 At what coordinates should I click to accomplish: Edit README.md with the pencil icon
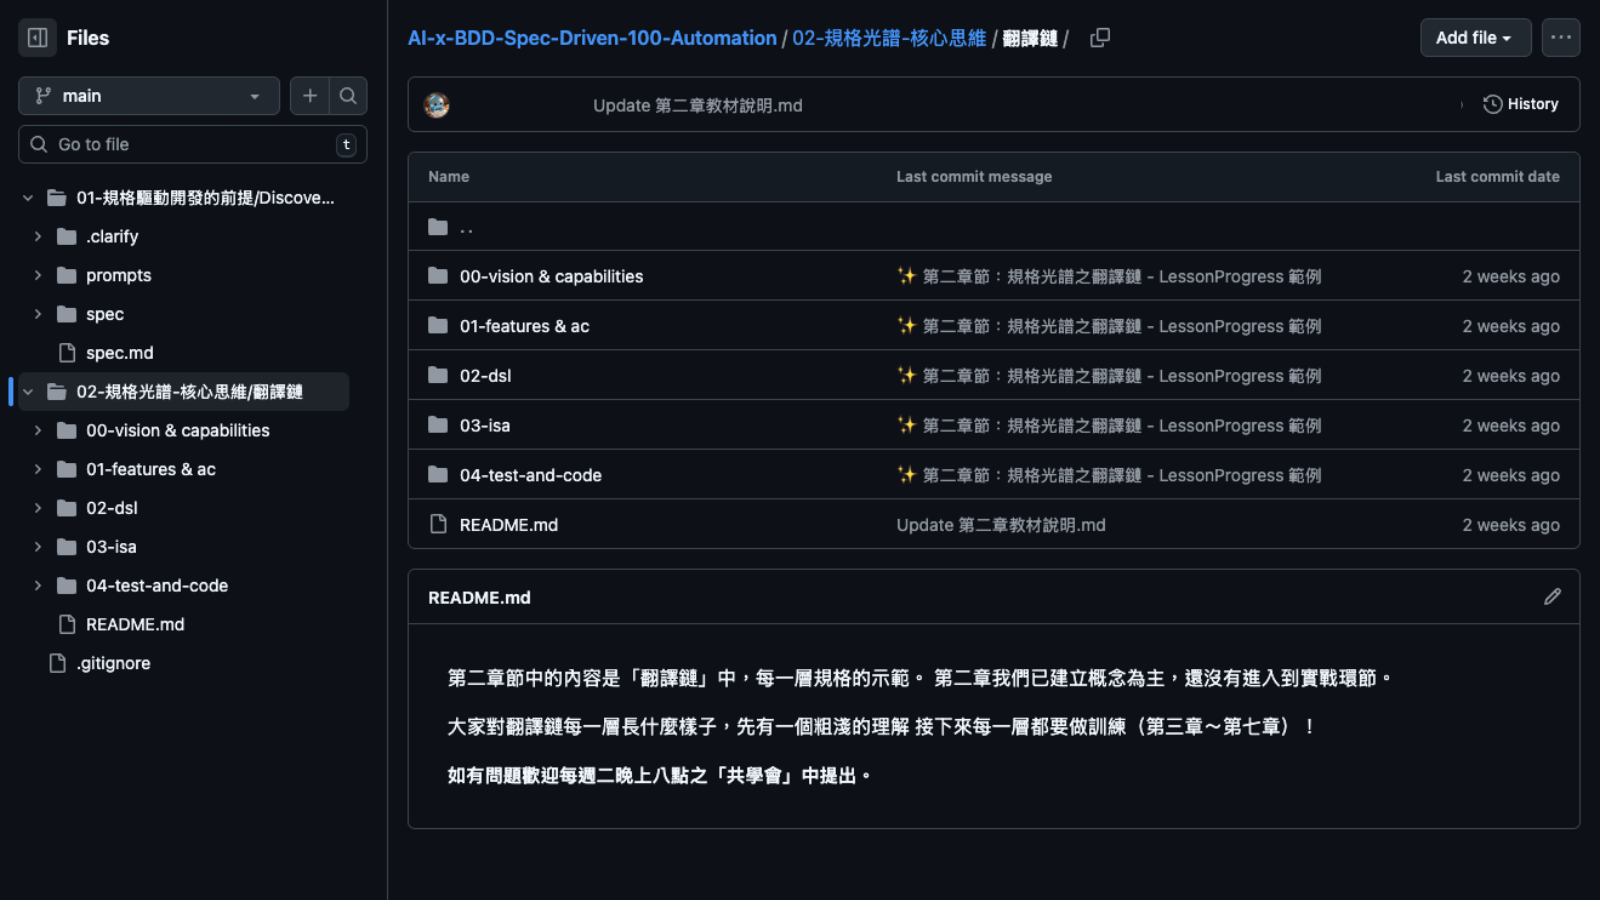tap(1552, 597)
